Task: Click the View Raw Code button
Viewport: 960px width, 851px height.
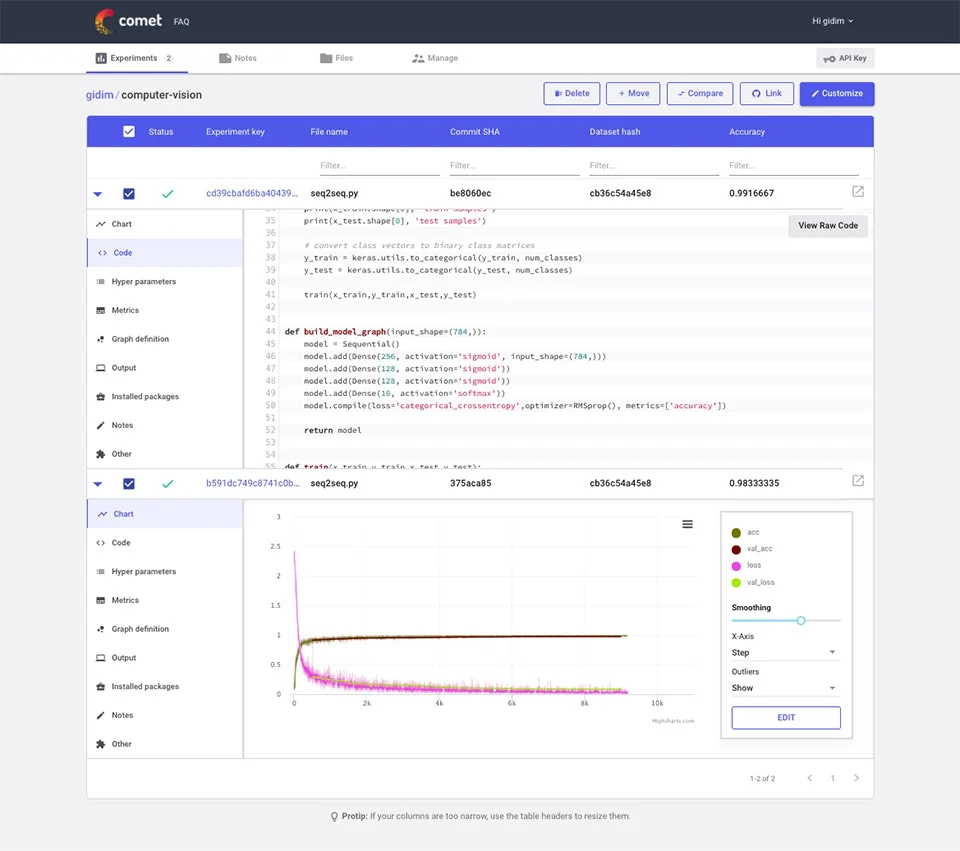Action: (x=827, y=225)
